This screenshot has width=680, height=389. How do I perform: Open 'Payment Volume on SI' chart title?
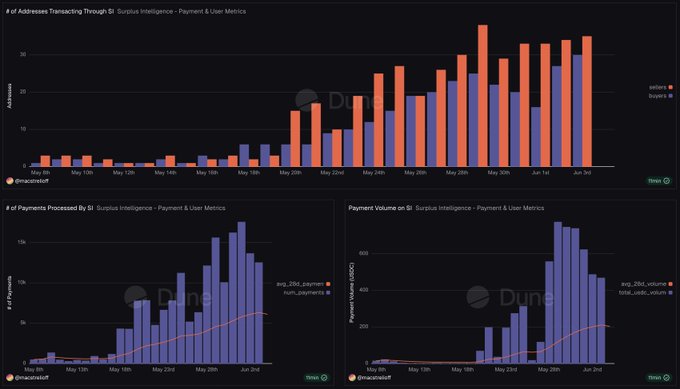(380, 208)
